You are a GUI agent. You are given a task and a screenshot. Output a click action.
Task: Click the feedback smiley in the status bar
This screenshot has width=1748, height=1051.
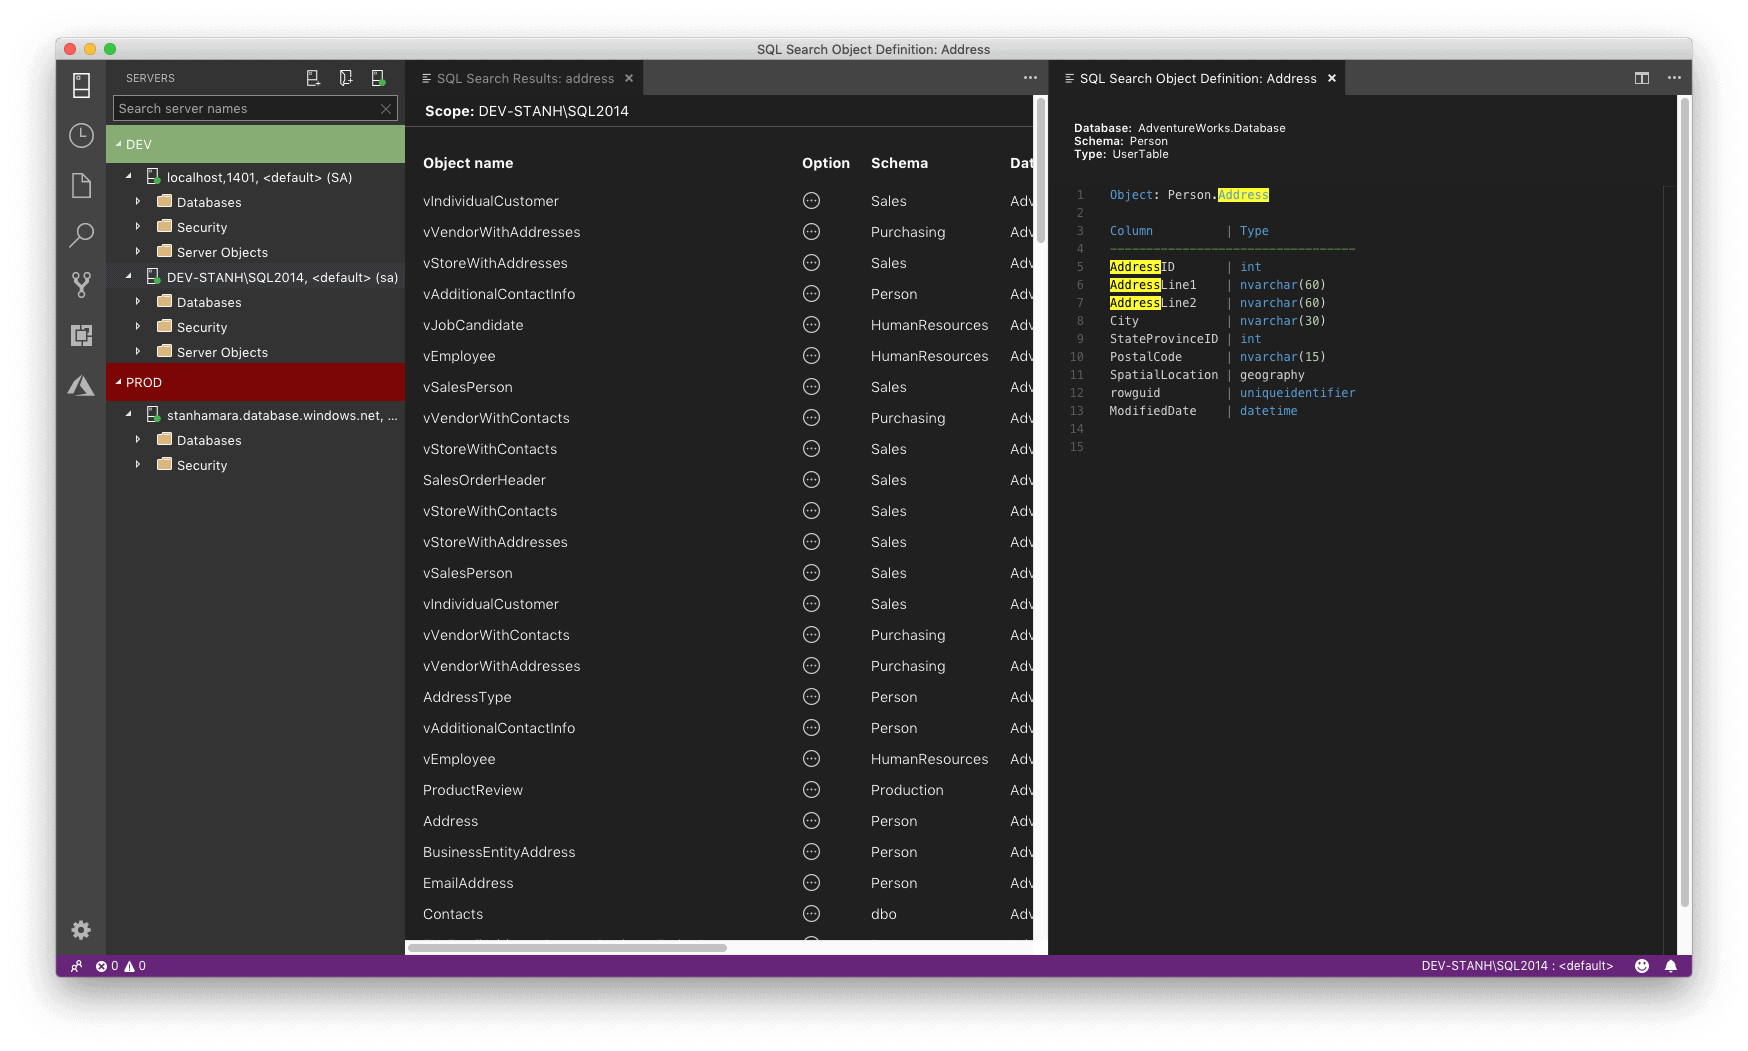pyautogui.click(x=1641, y=966)
